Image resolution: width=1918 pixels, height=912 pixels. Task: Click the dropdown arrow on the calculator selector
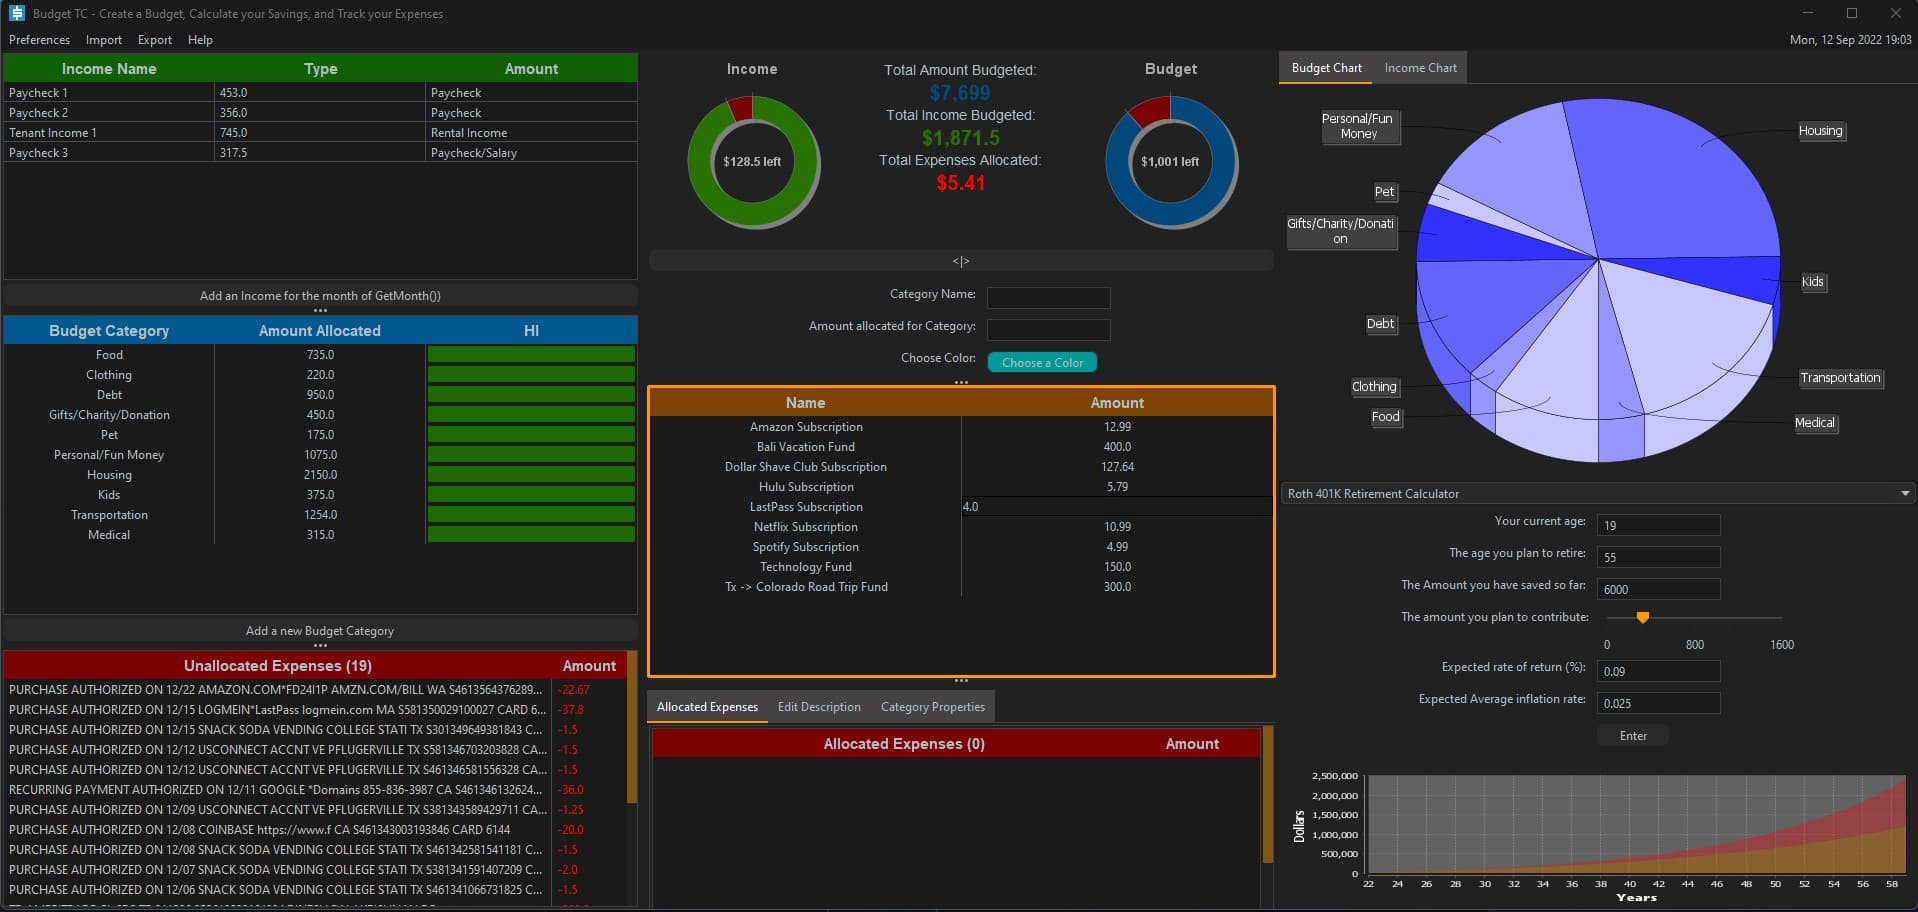[x=1905, y=493]
